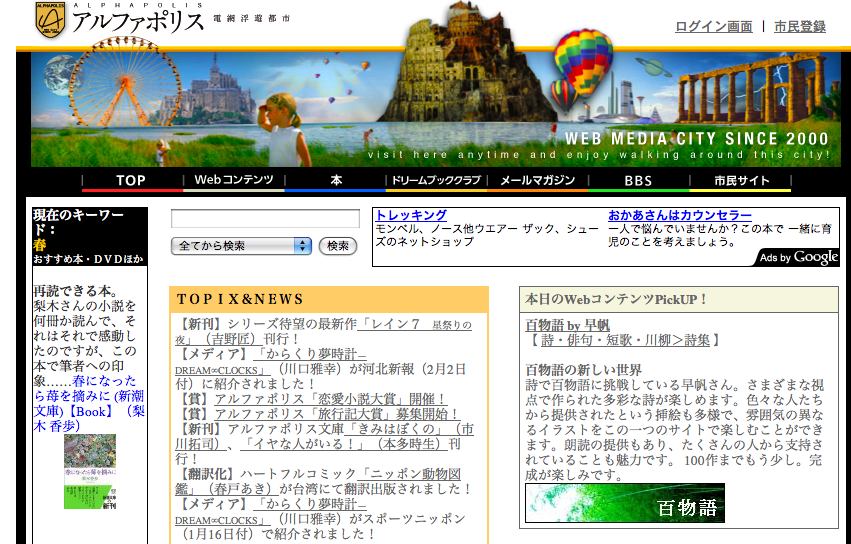Click the book cover thumbnail in sidebar
This screenshot has height=544, width=851.
coord(90,472)
